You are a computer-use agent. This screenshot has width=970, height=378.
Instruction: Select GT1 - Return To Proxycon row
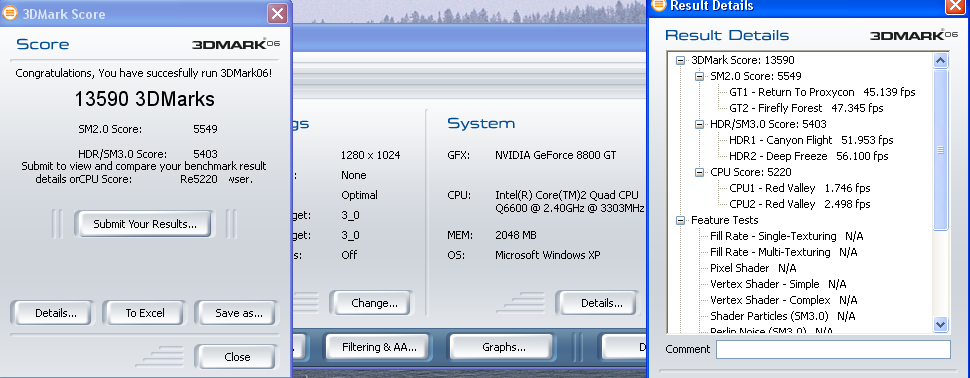click(822, 92)
